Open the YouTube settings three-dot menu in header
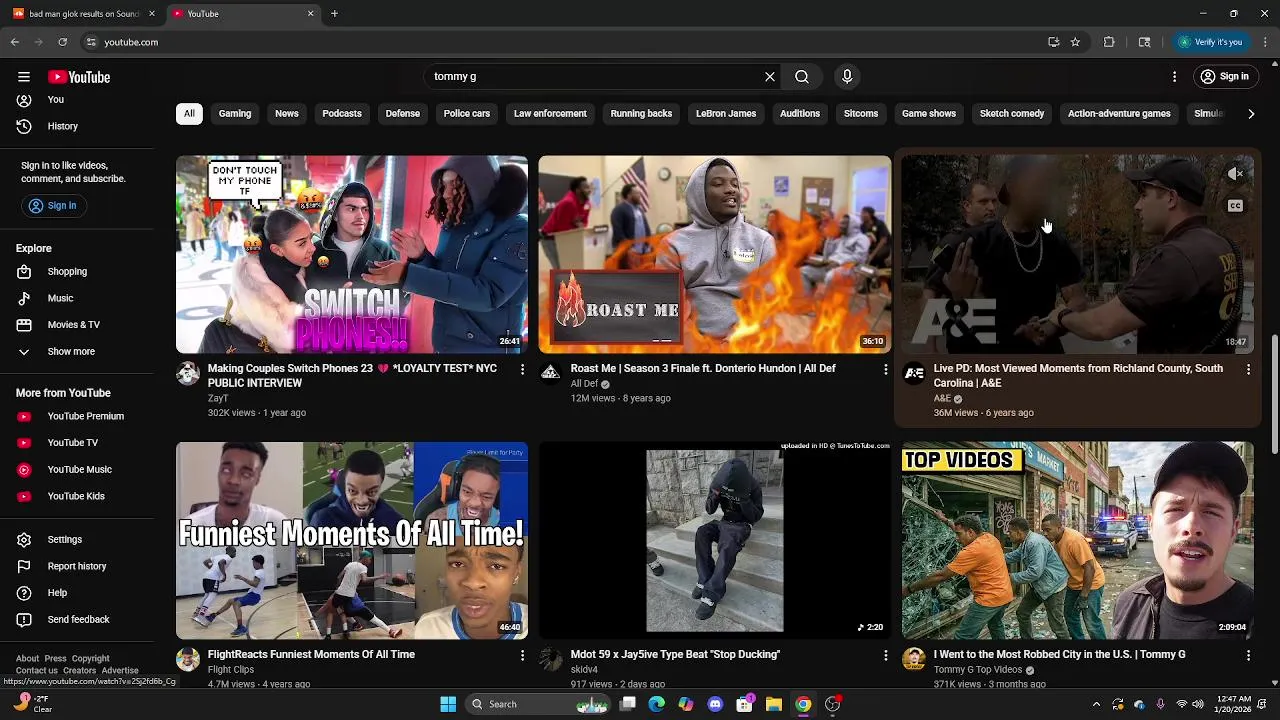 click(1175, 77)
